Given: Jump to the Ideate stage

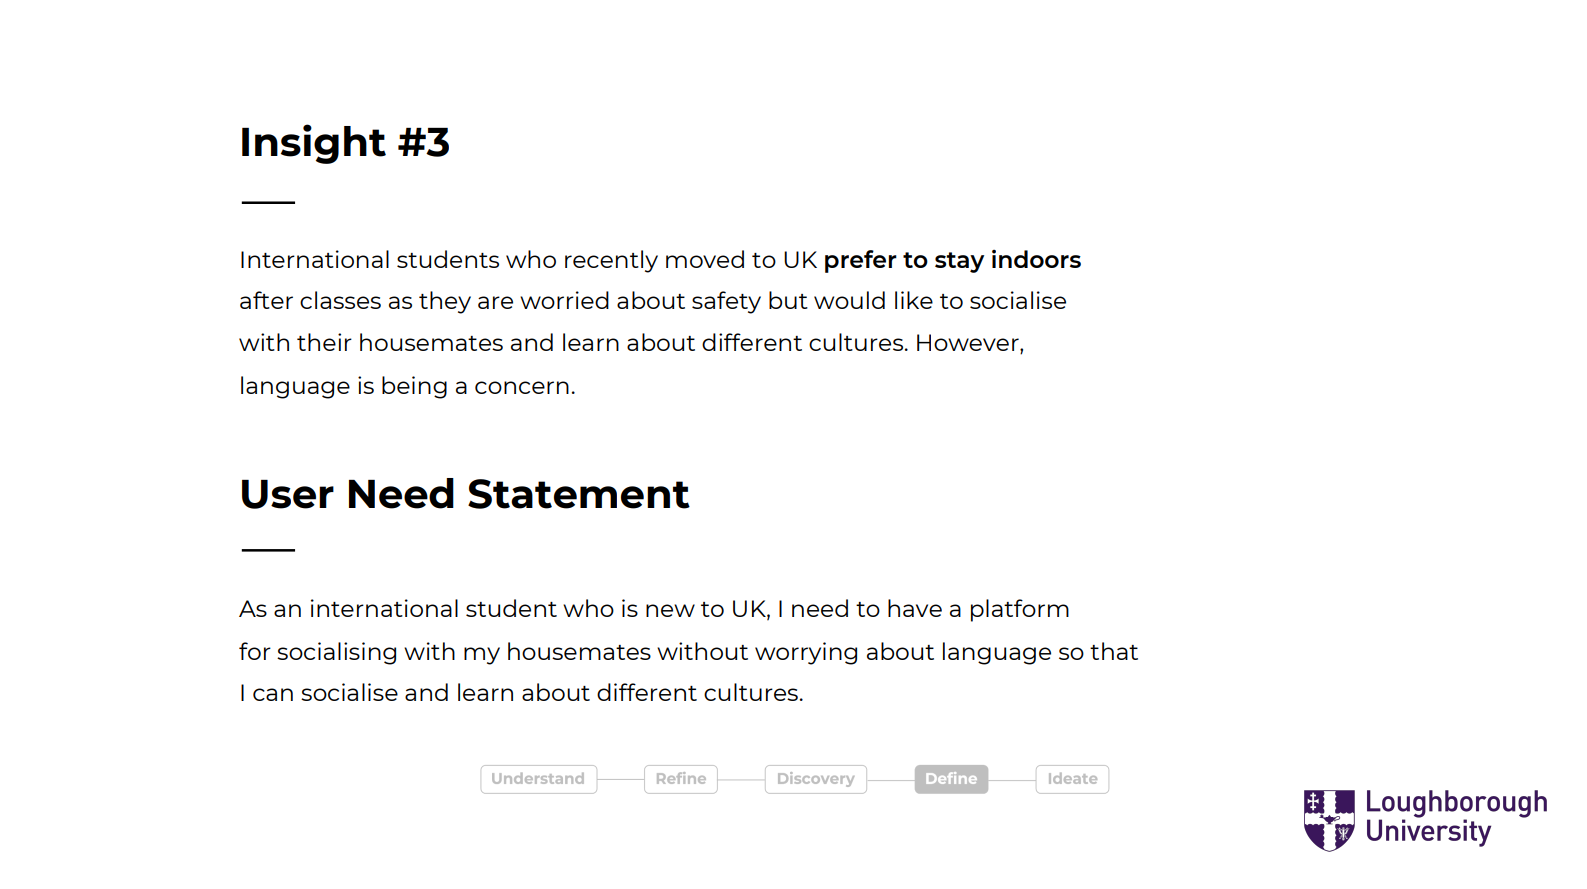Looking at the screenshot, I should [1072, 779].
